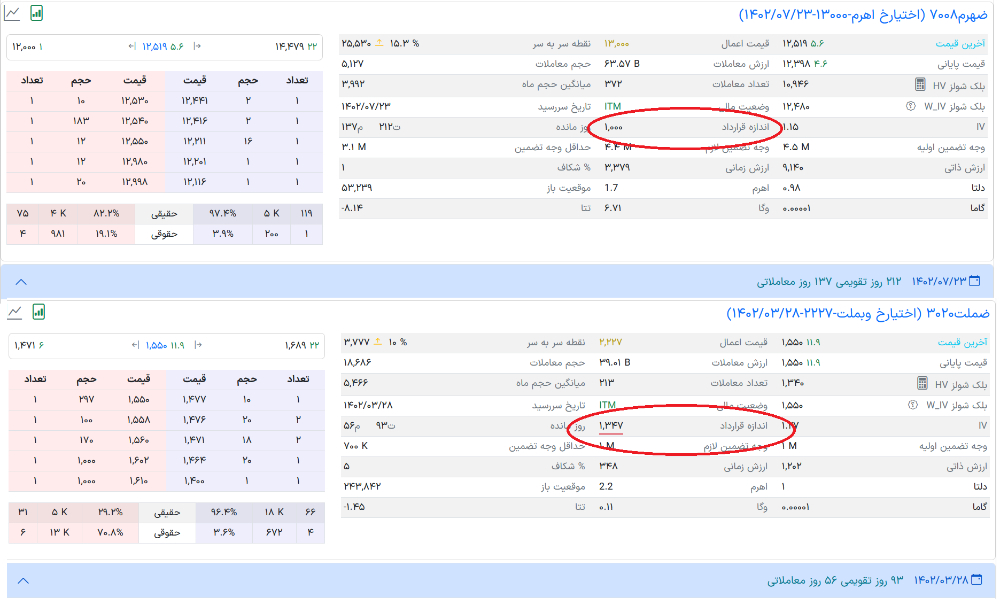Click buy price ۱۲,۴۱۶ in order book
This screenshot has height=600, width=1000.
[x=195, y=121]
